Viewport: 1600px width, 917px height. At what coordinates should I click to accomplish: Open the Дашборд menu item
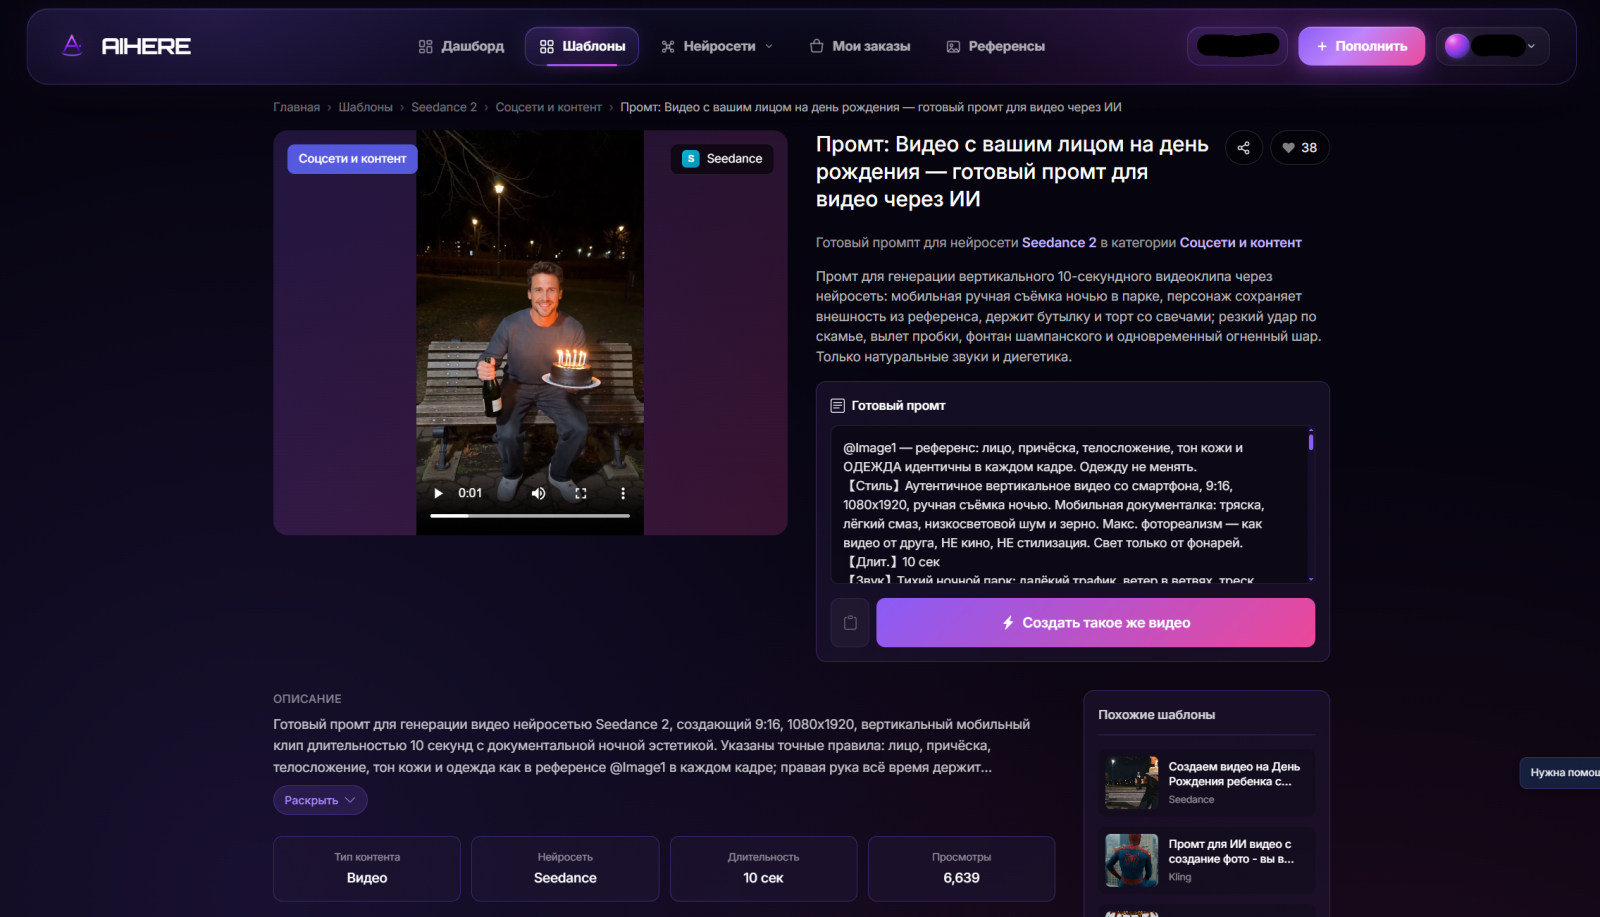point(461,46)
